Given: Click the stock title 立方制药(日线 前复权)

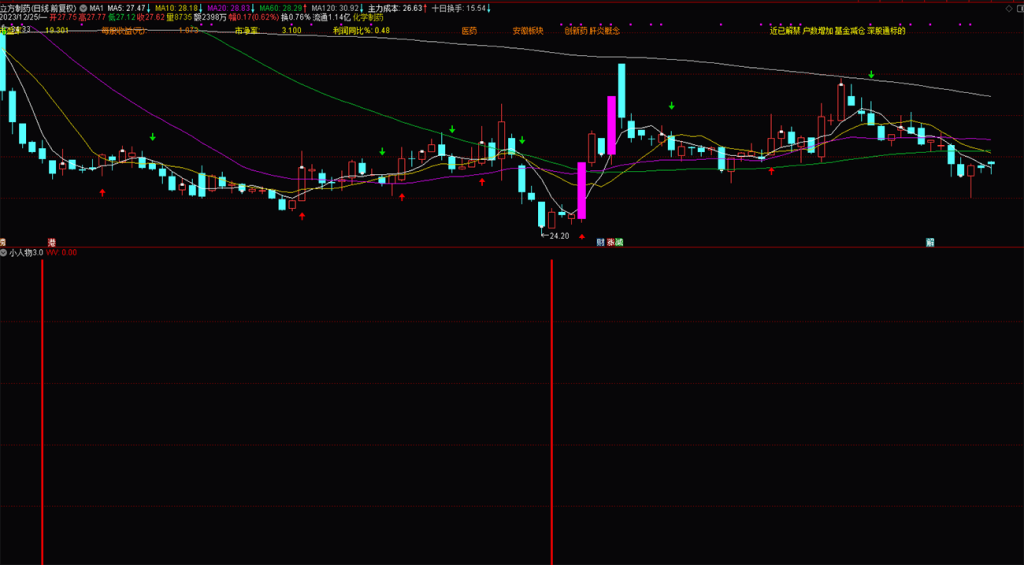Looking at the screenshot, I should (x=38, y=7).
